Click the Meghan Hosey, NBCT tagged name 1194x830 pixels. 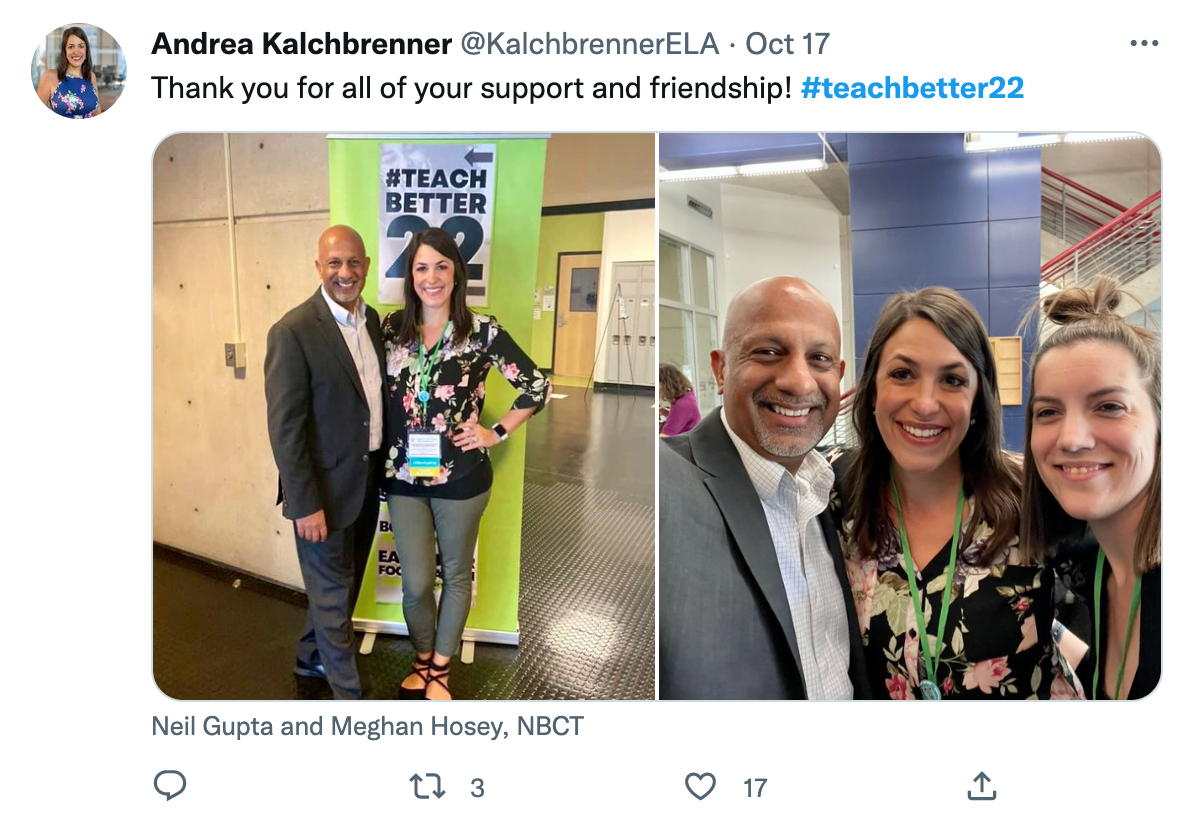[x=457, y=726]
